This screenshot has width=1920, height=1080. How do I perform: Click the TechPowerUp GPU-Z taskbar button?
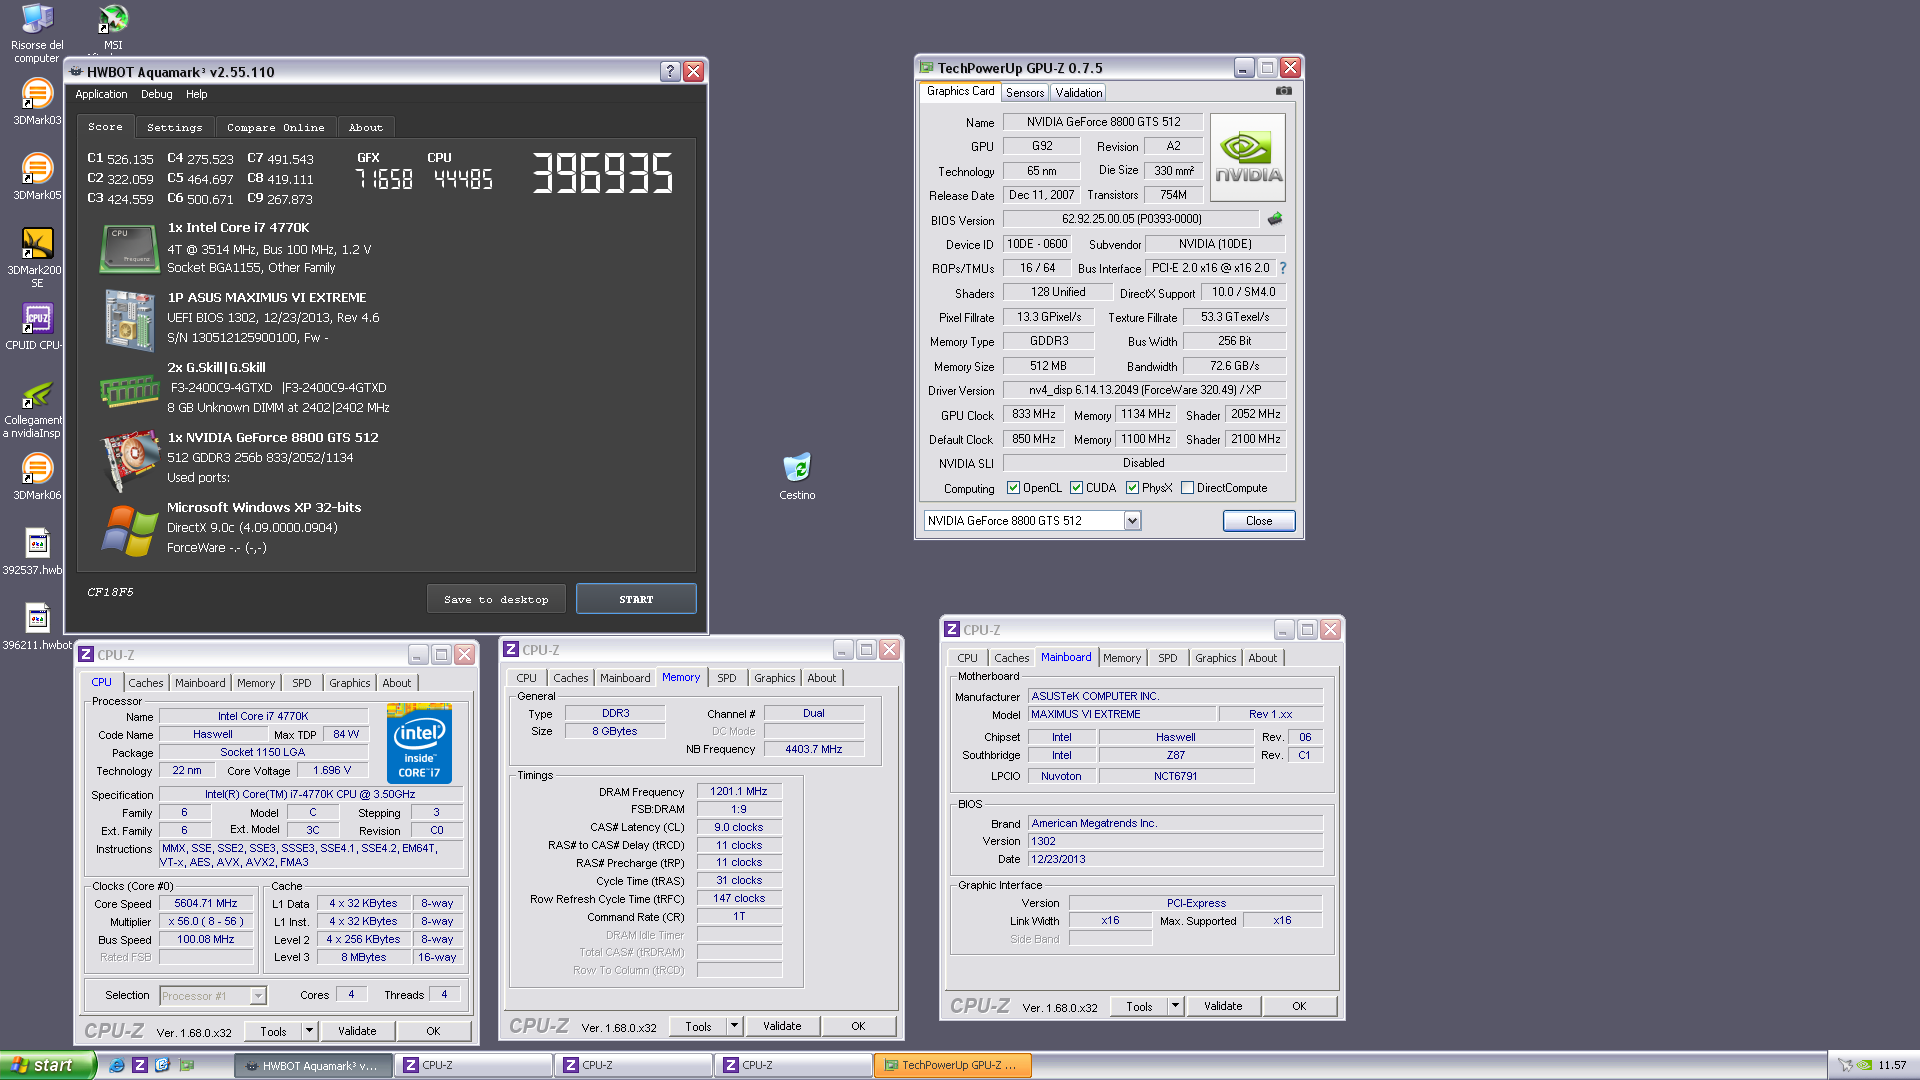click(x=953, y=1065)
